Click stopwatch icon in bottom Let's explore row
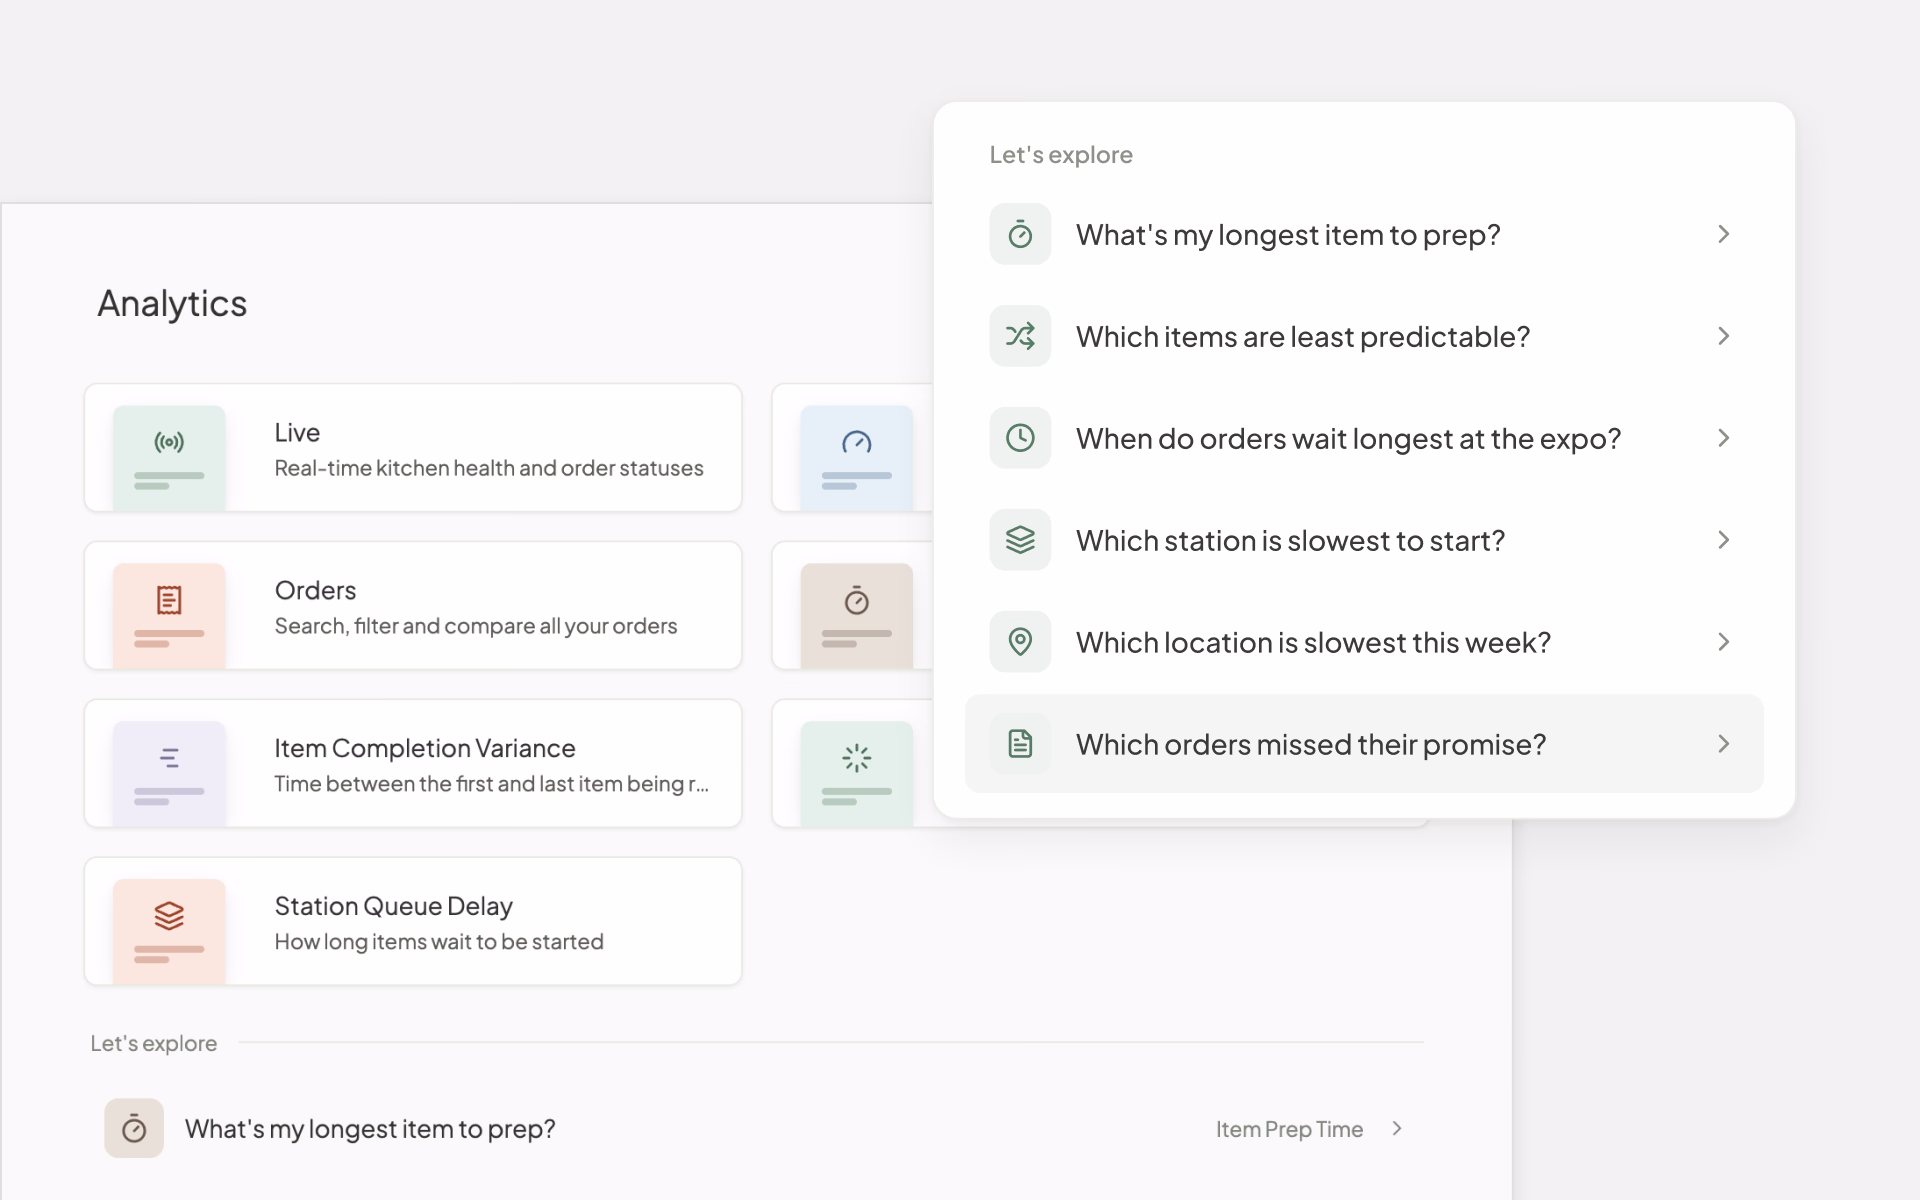Image resolution: width=1920 pixels, height=1200 pixels. [134, 1129]
